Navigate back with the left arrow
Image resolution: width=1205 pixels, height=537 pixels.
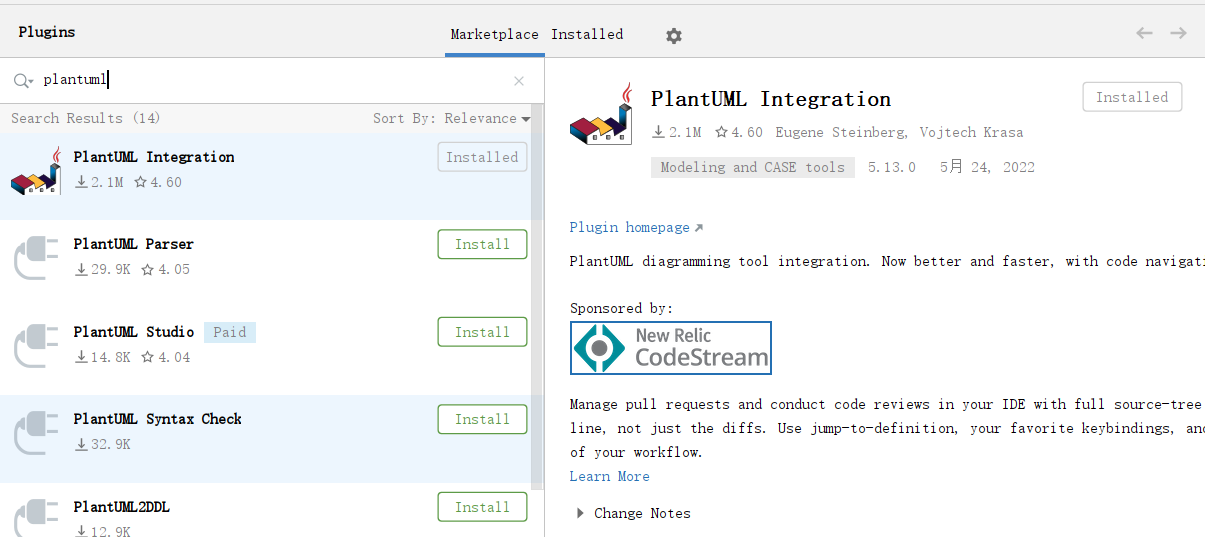1144,33
